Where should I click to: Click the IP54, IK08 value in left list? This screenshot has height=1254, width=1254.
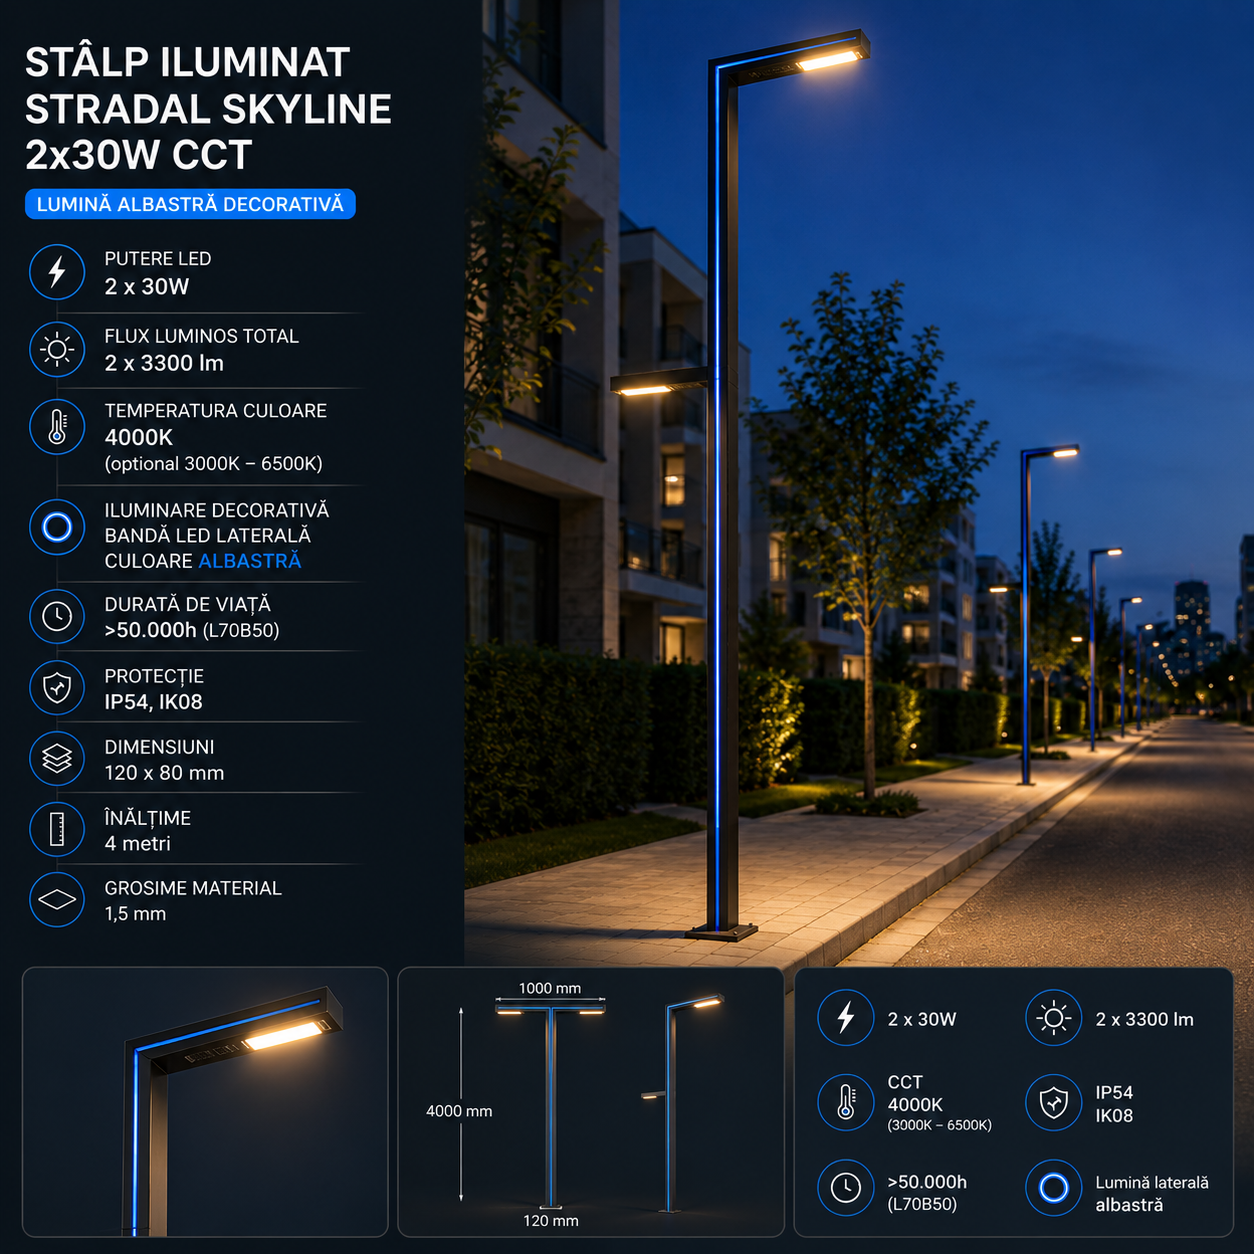[x=153, y=702]
